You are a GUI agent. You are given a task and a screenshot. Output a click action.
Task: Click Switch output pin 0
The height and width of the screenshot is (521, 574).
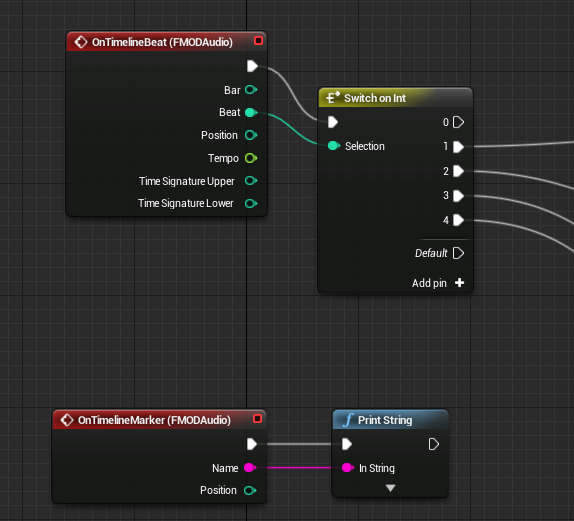pyautogui.click(x=458, y=122)
